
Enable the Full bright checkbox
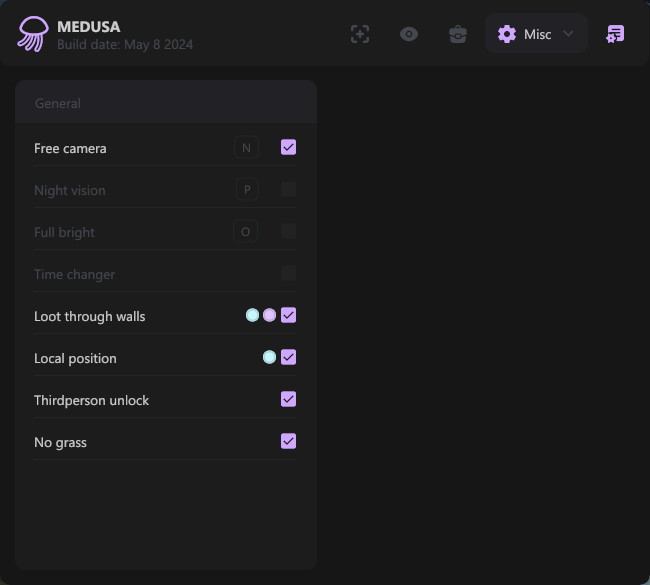[288, 232]
